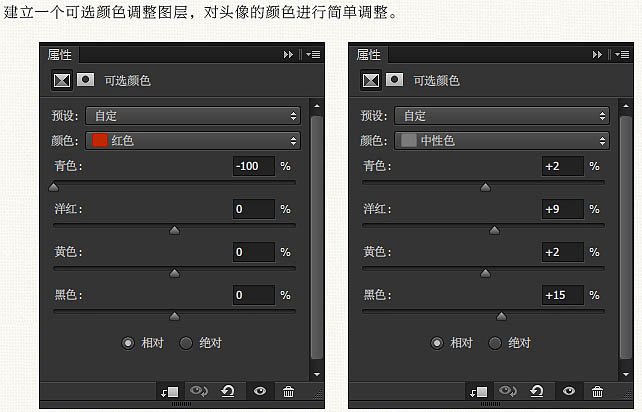Open the 预设 preset dropdown above 红色
This screenshot has width=642, height=412.
coord(192,116)
